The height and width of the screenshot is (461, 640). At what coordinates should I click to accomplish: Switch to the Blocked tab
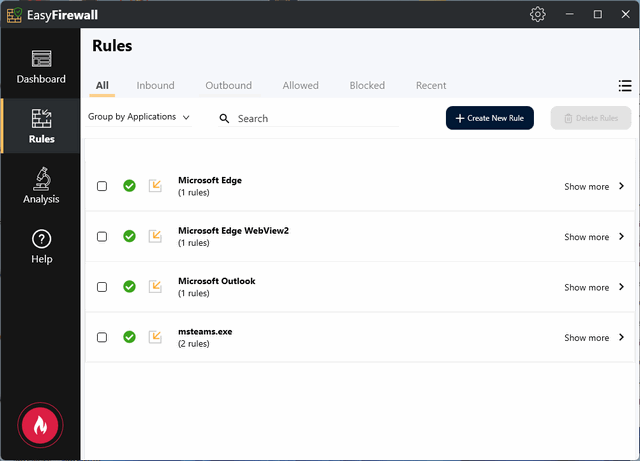tap(367, 85)
